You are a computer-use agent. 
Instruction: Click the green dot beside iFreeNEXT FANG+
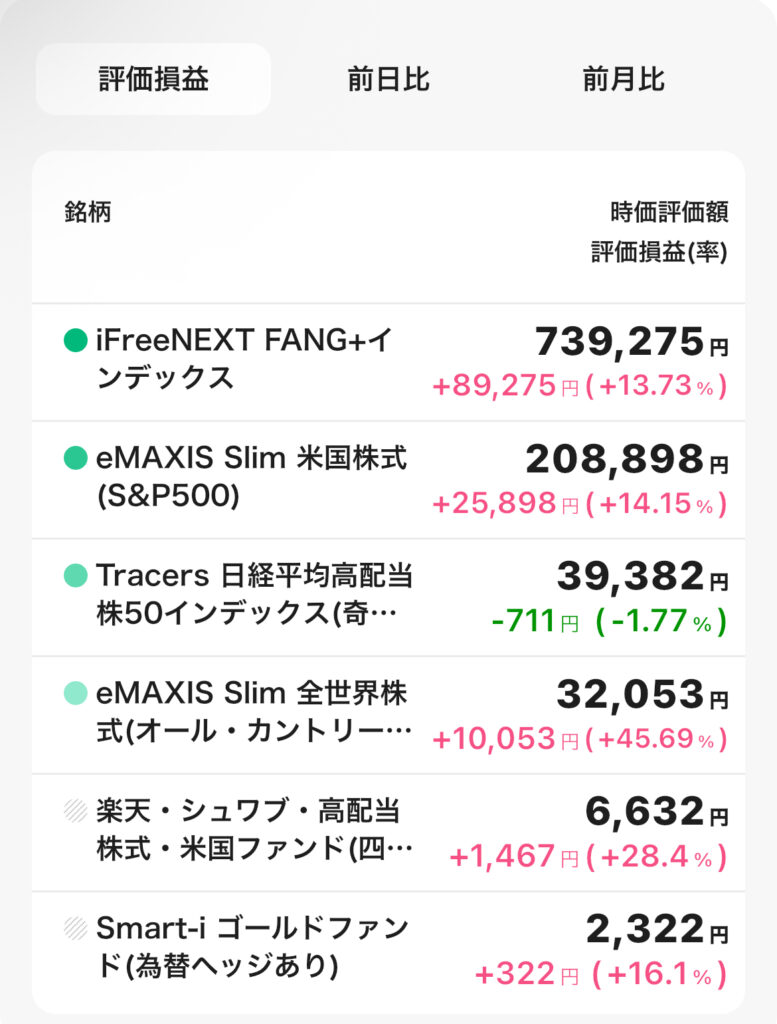[x=76, y=340]
